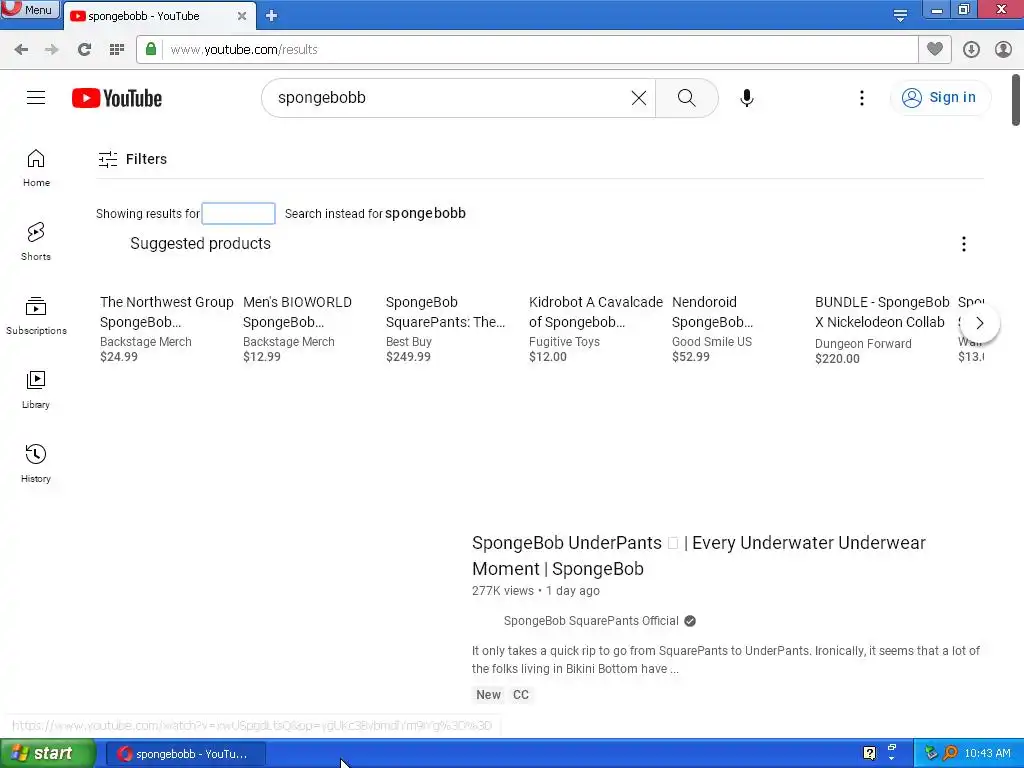Open History in the sidebar
Image resolution: width=1024 pixels, height=768 pixels.
click(x=36, y=464)
